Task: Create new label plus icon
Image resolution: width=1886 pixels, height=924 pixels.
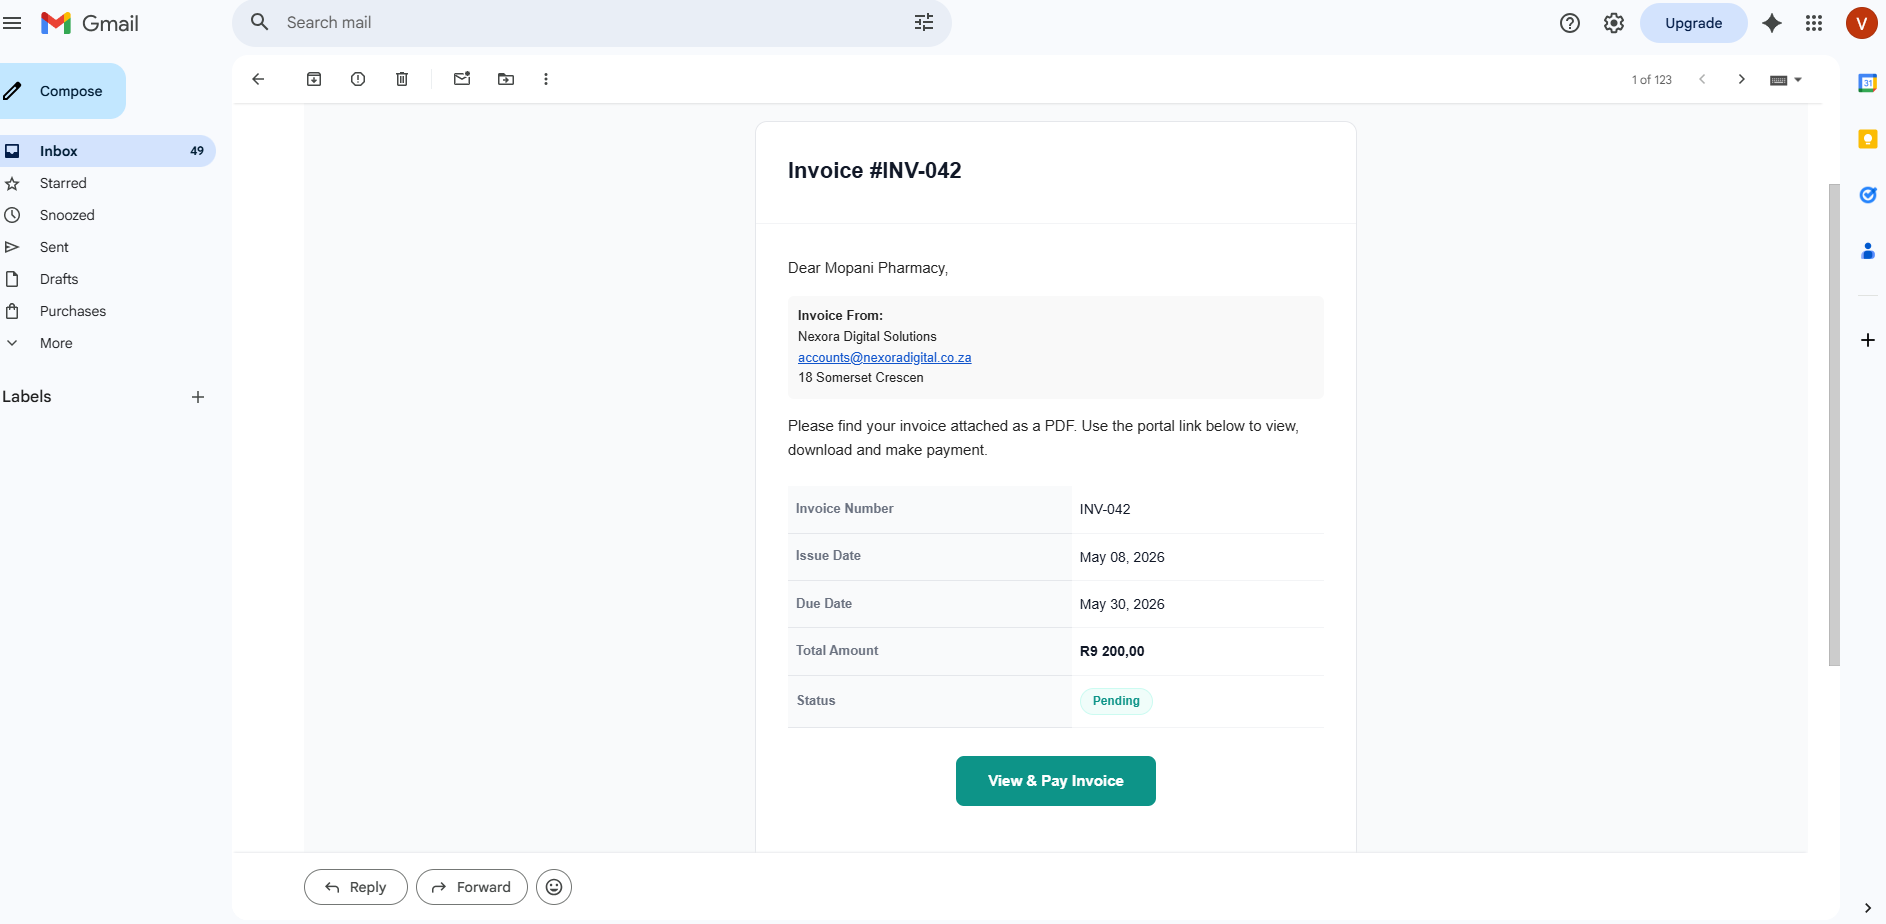Action: pos(198,397)
